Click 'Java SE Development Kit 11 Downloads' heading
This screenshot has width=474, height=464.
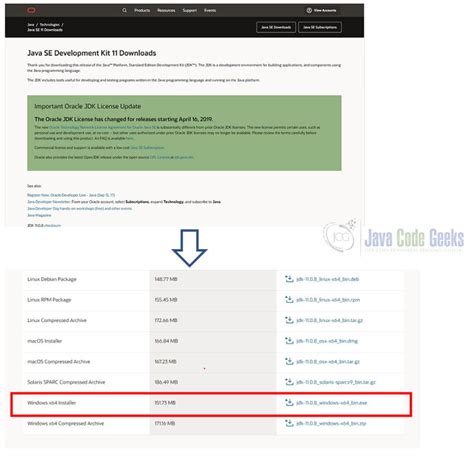click(92, 53)
